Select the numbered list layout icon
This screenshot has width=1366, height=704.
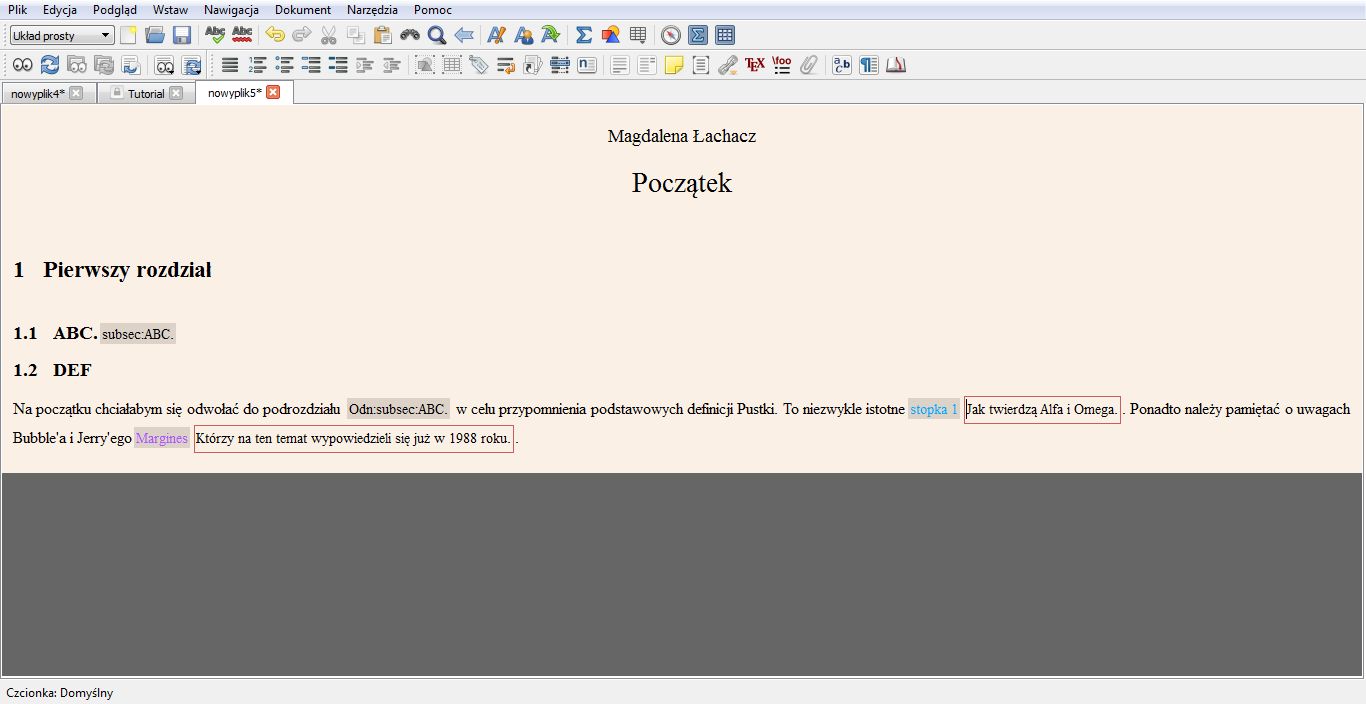pos(257,65)
